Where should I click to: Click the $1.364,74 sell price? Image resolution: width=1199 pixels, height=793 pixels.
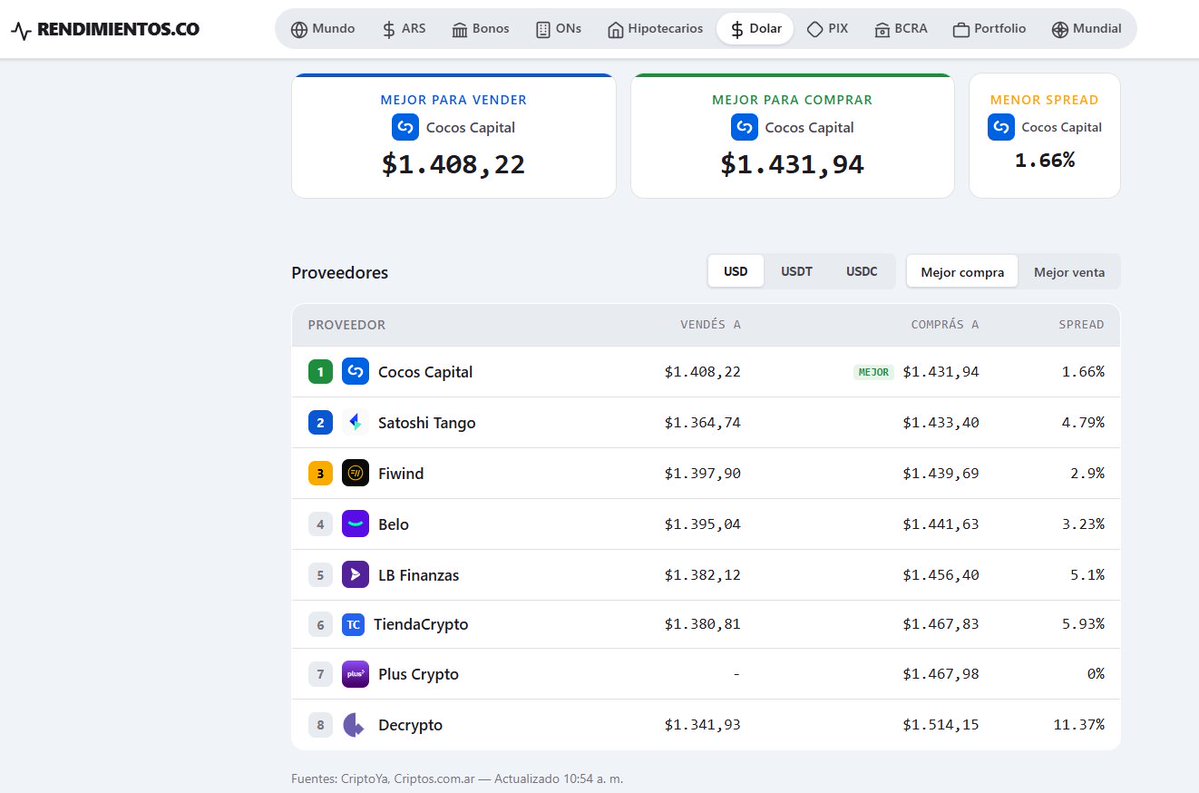(x=702, y=422)
